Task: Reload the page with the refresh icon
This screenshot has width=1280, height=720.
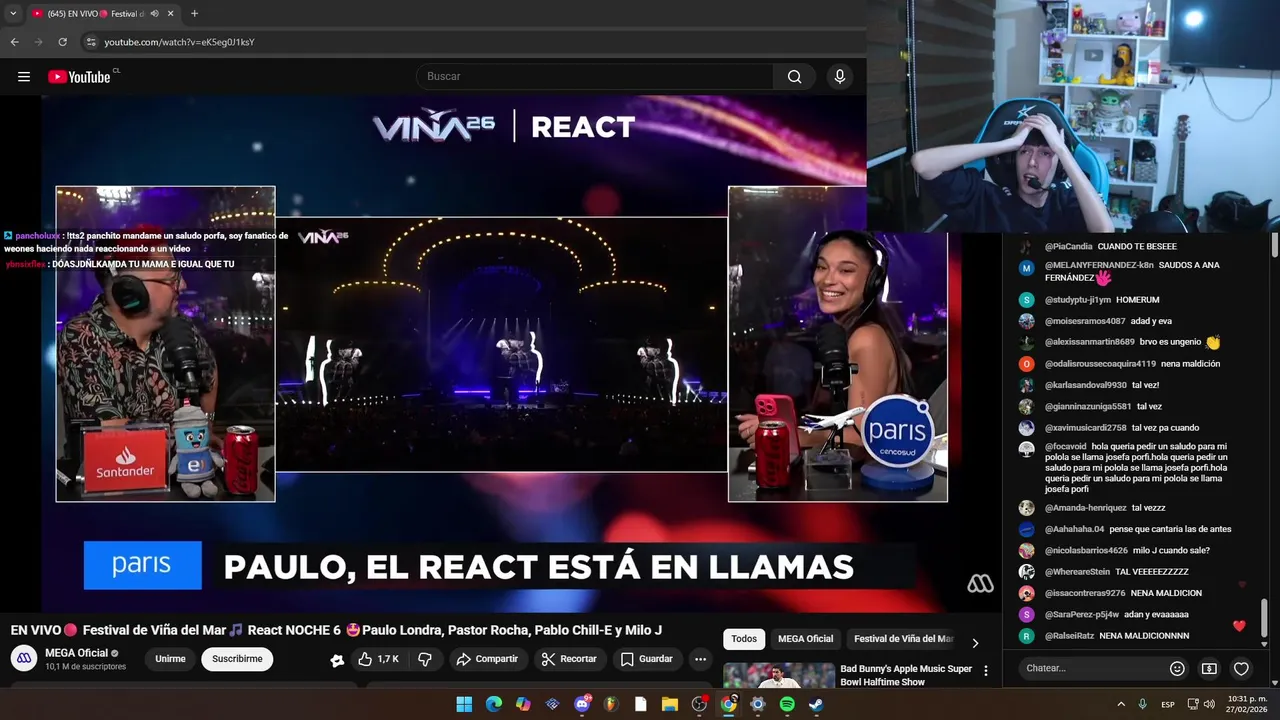Action: point(62,42)
